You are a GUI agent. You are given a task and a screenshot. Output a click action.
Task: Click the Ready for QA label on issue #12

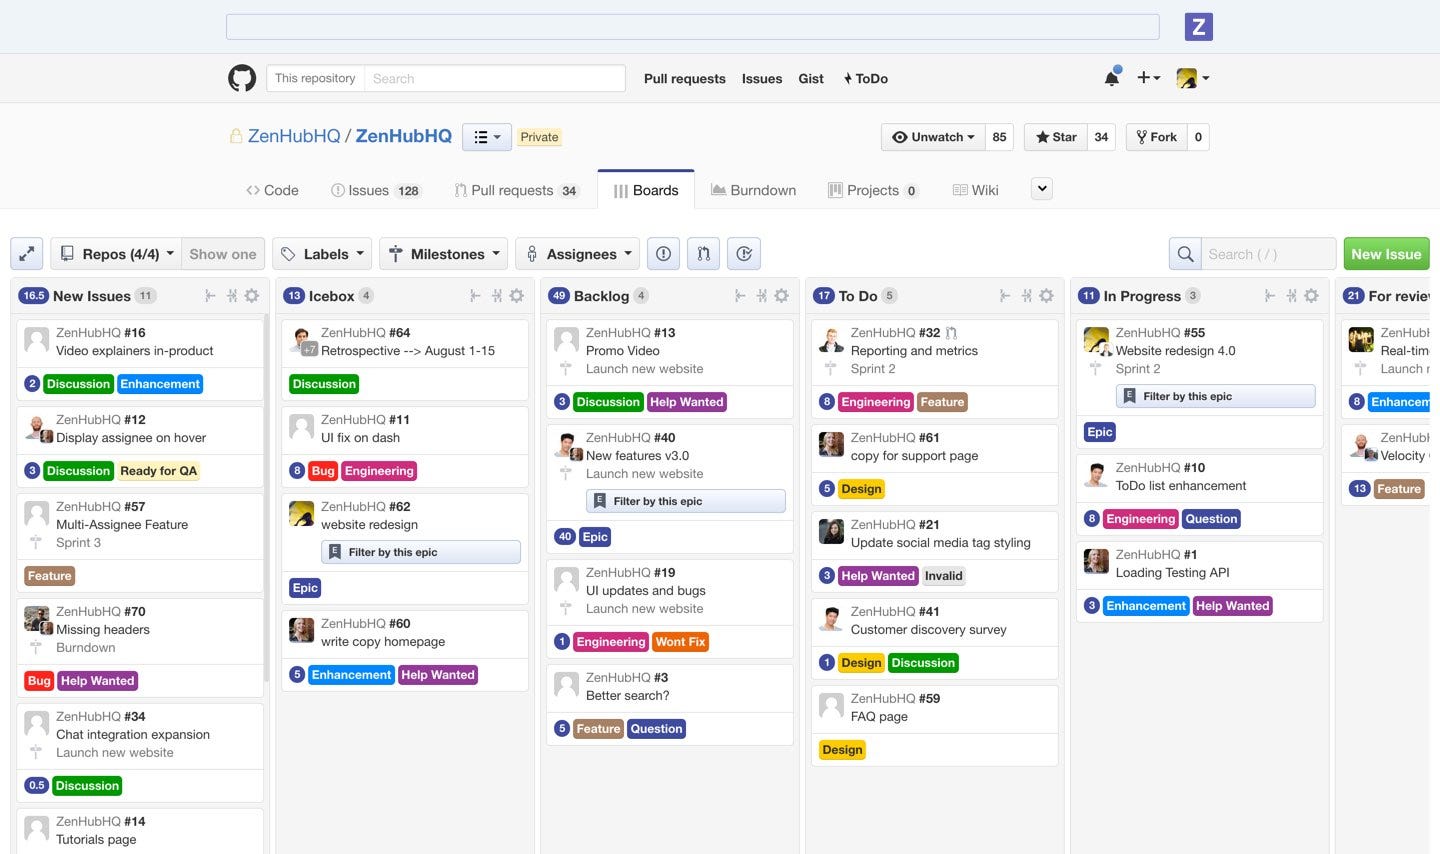pos(158,471)
